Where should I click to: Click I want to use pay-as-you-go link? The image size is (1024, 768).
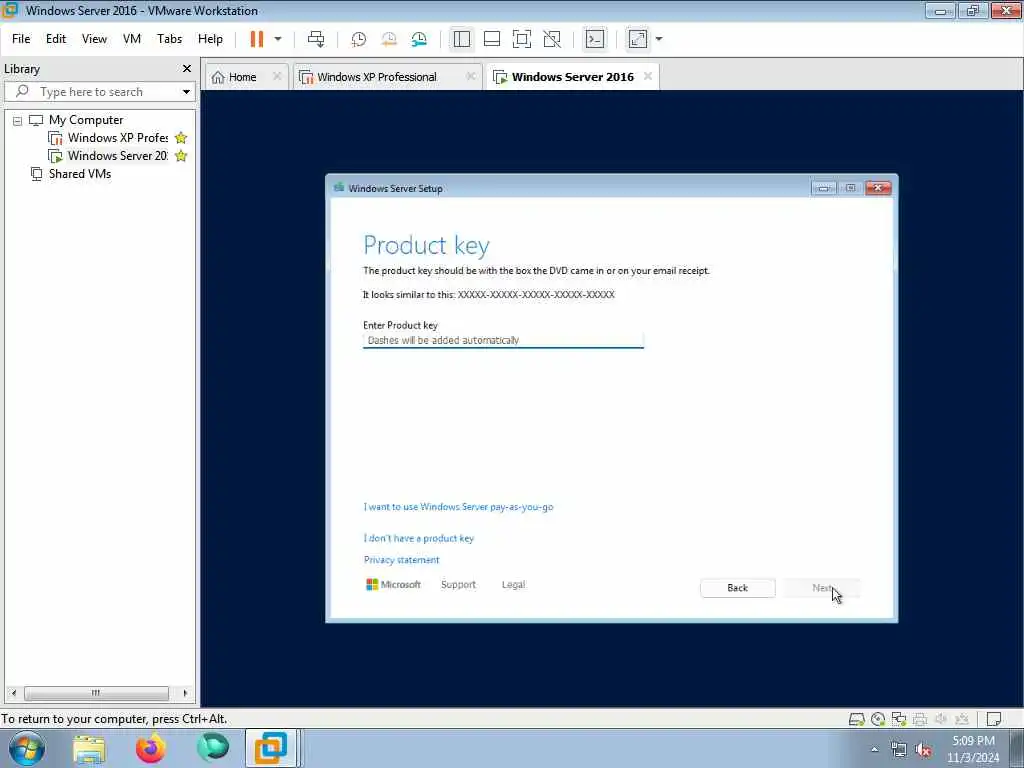[x=458, y=507]
